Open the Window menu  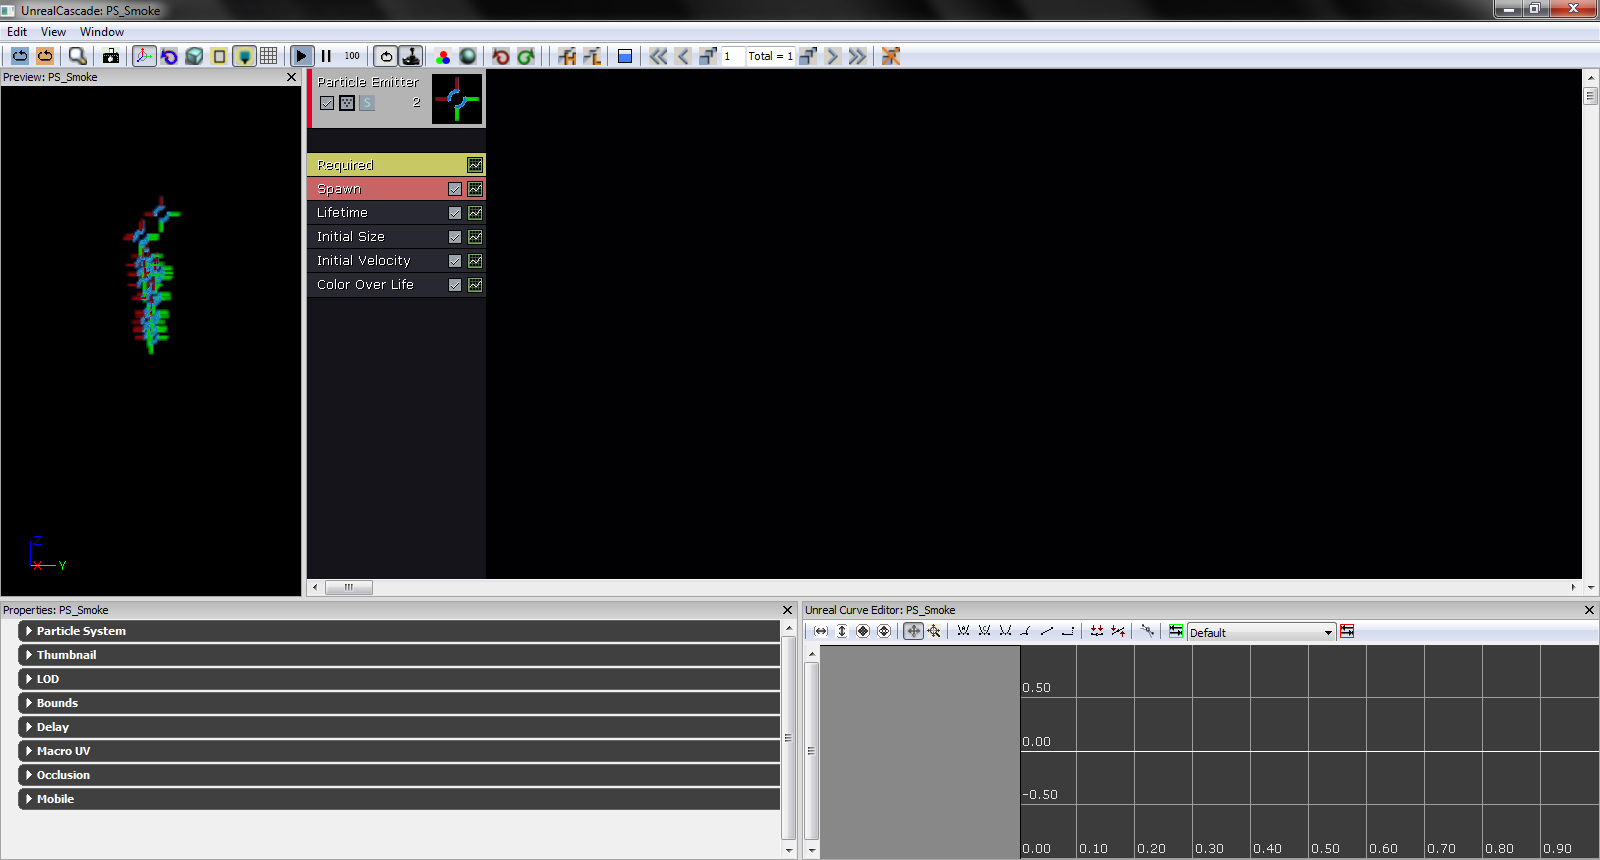(102, 32)
